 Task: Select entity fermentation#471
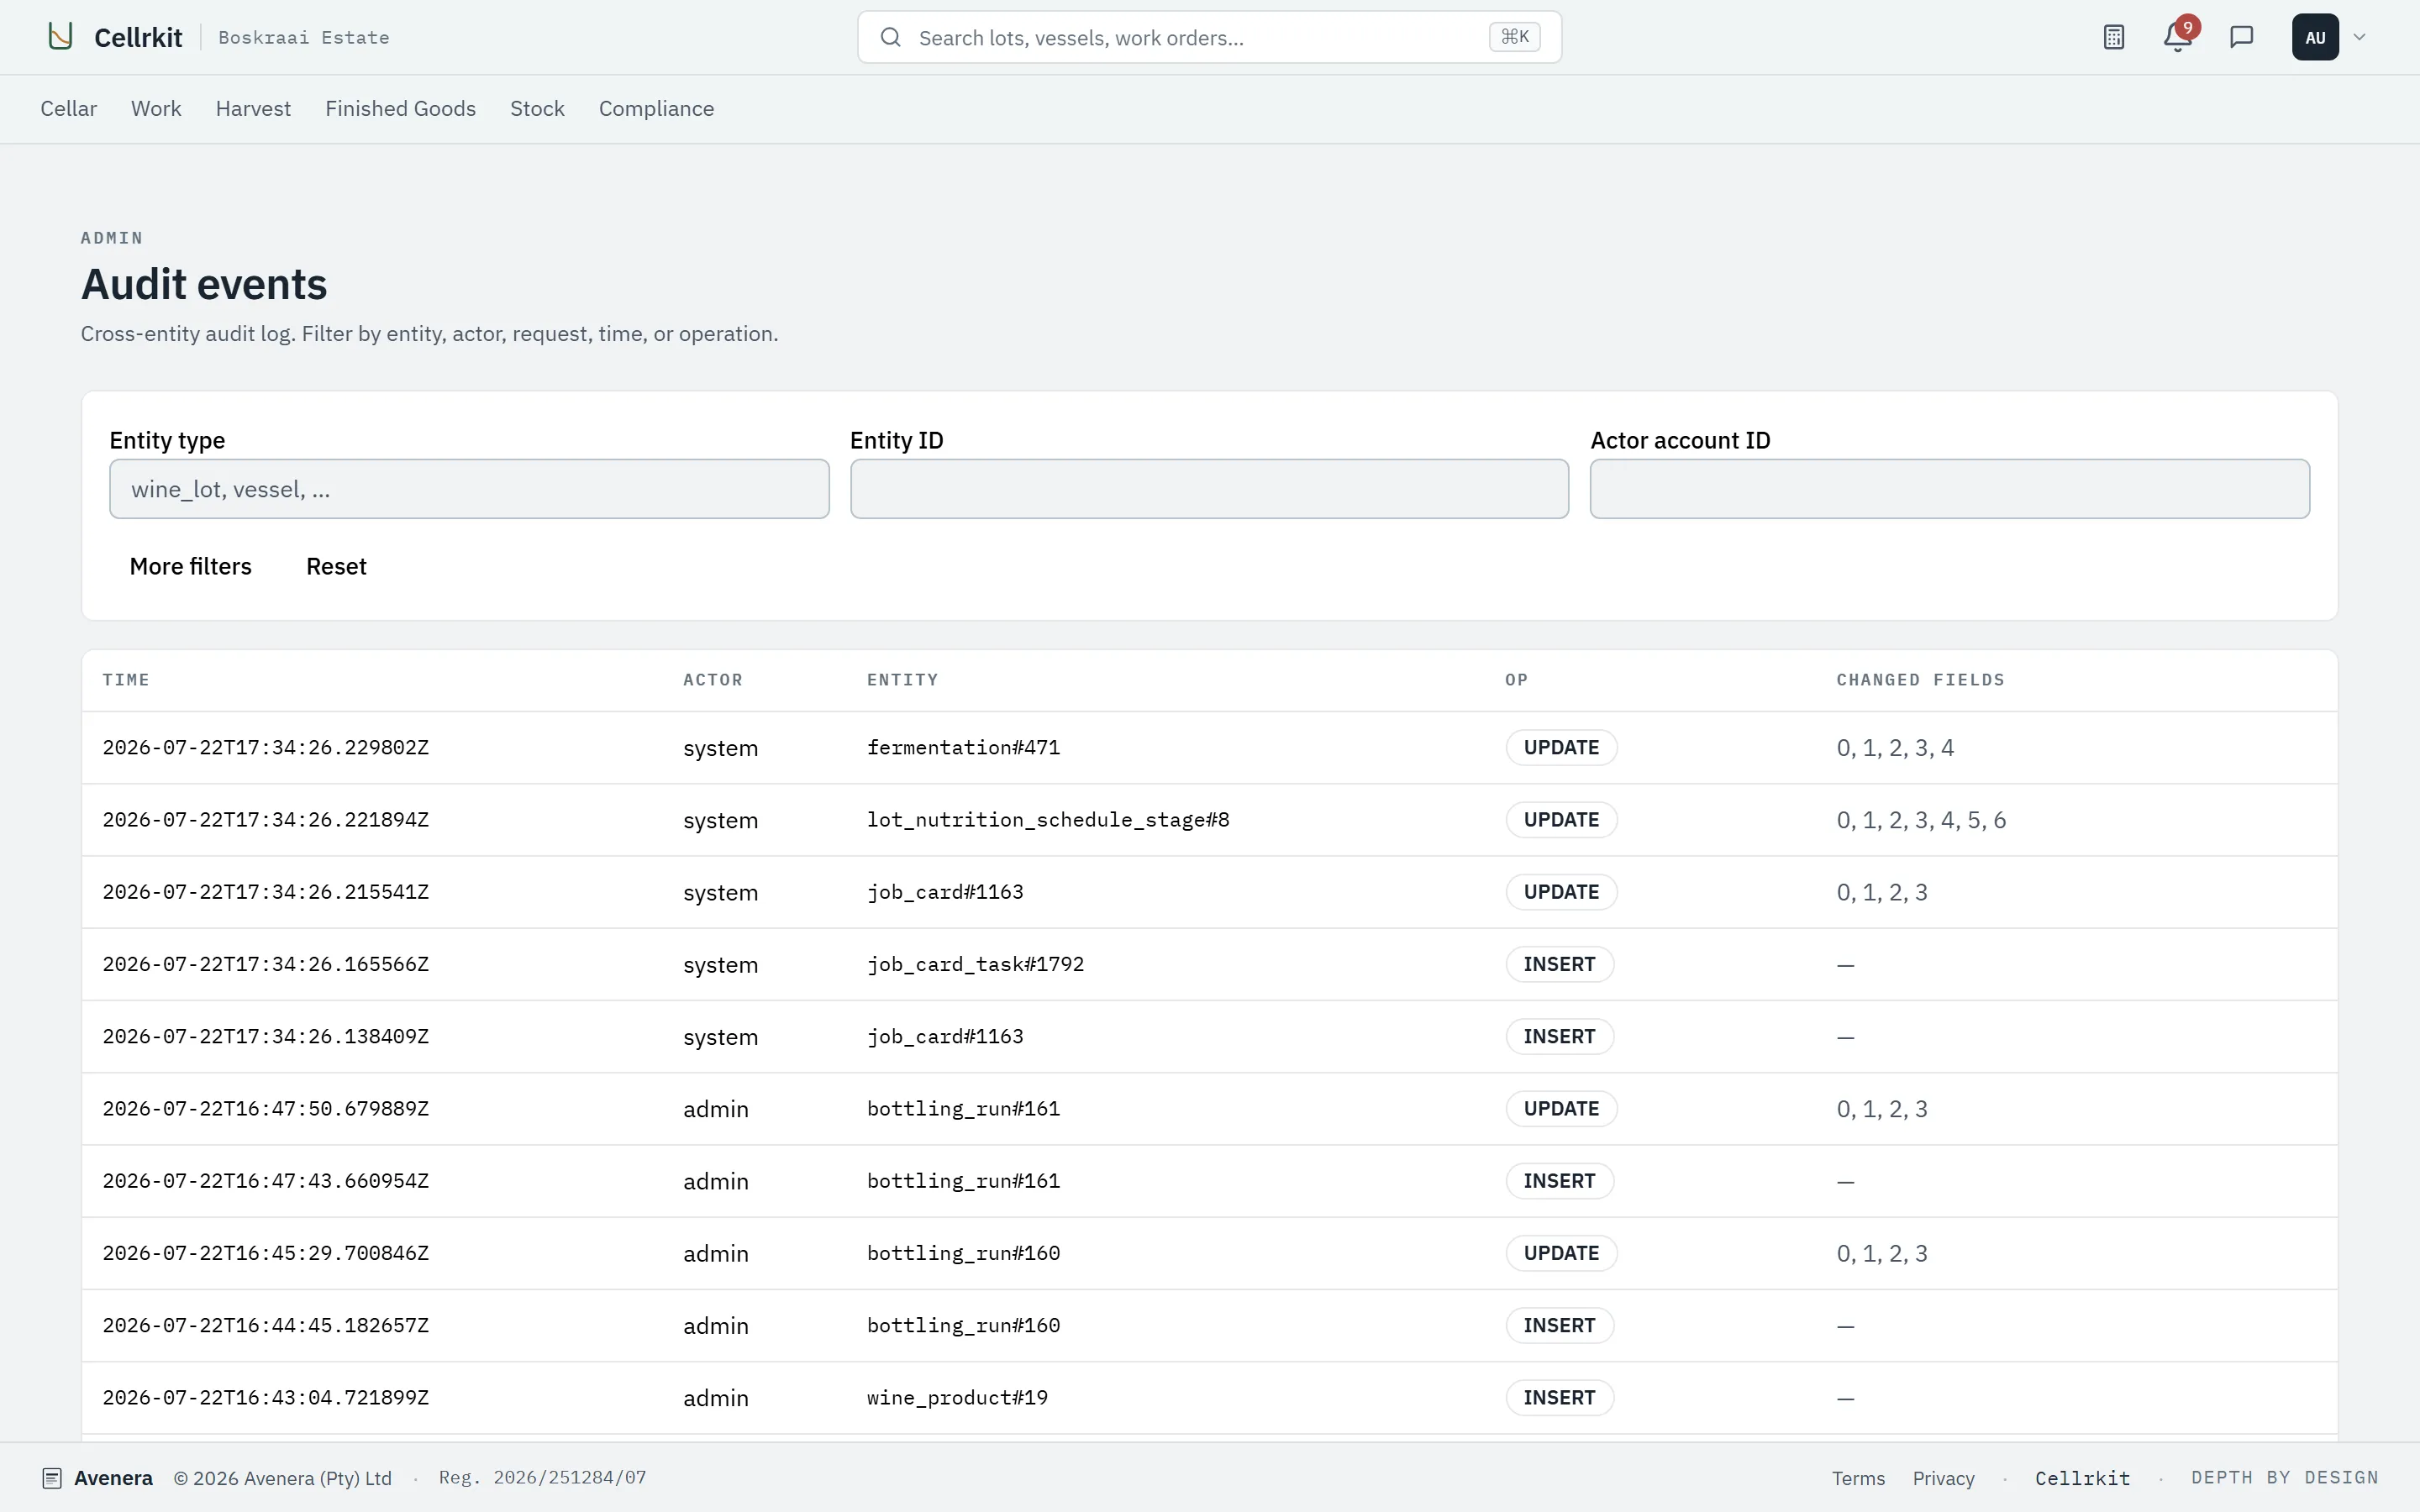[963, 747]
